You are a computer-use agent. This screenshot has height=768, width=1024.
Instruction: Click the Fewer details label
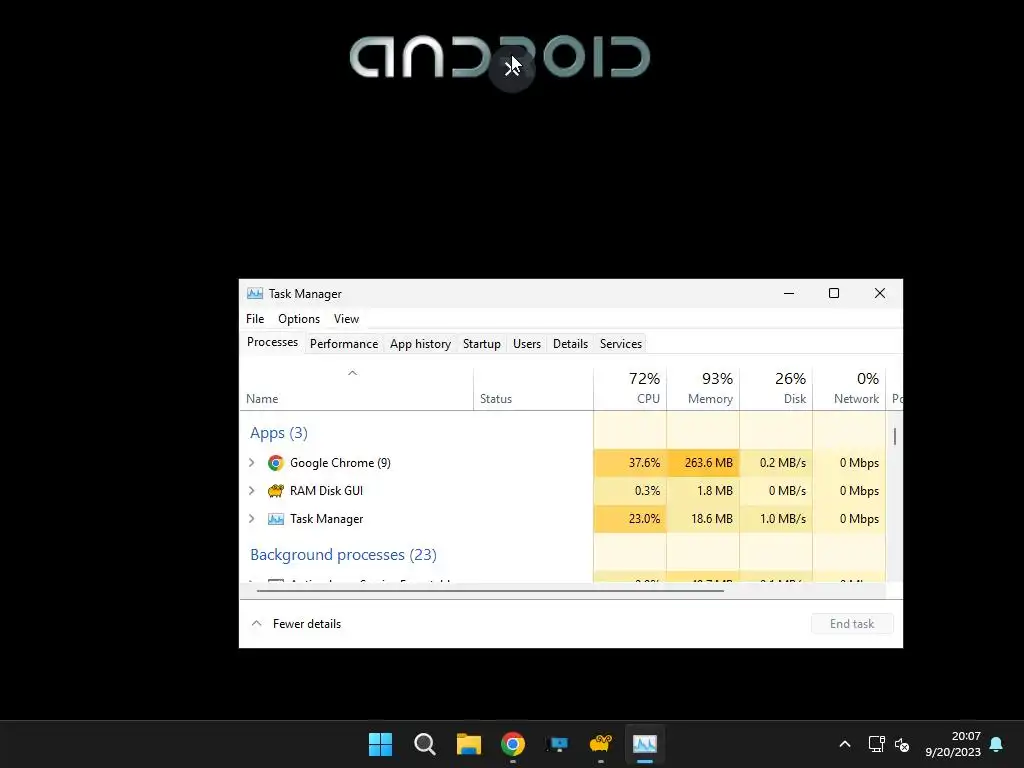(x=307, y=624)
